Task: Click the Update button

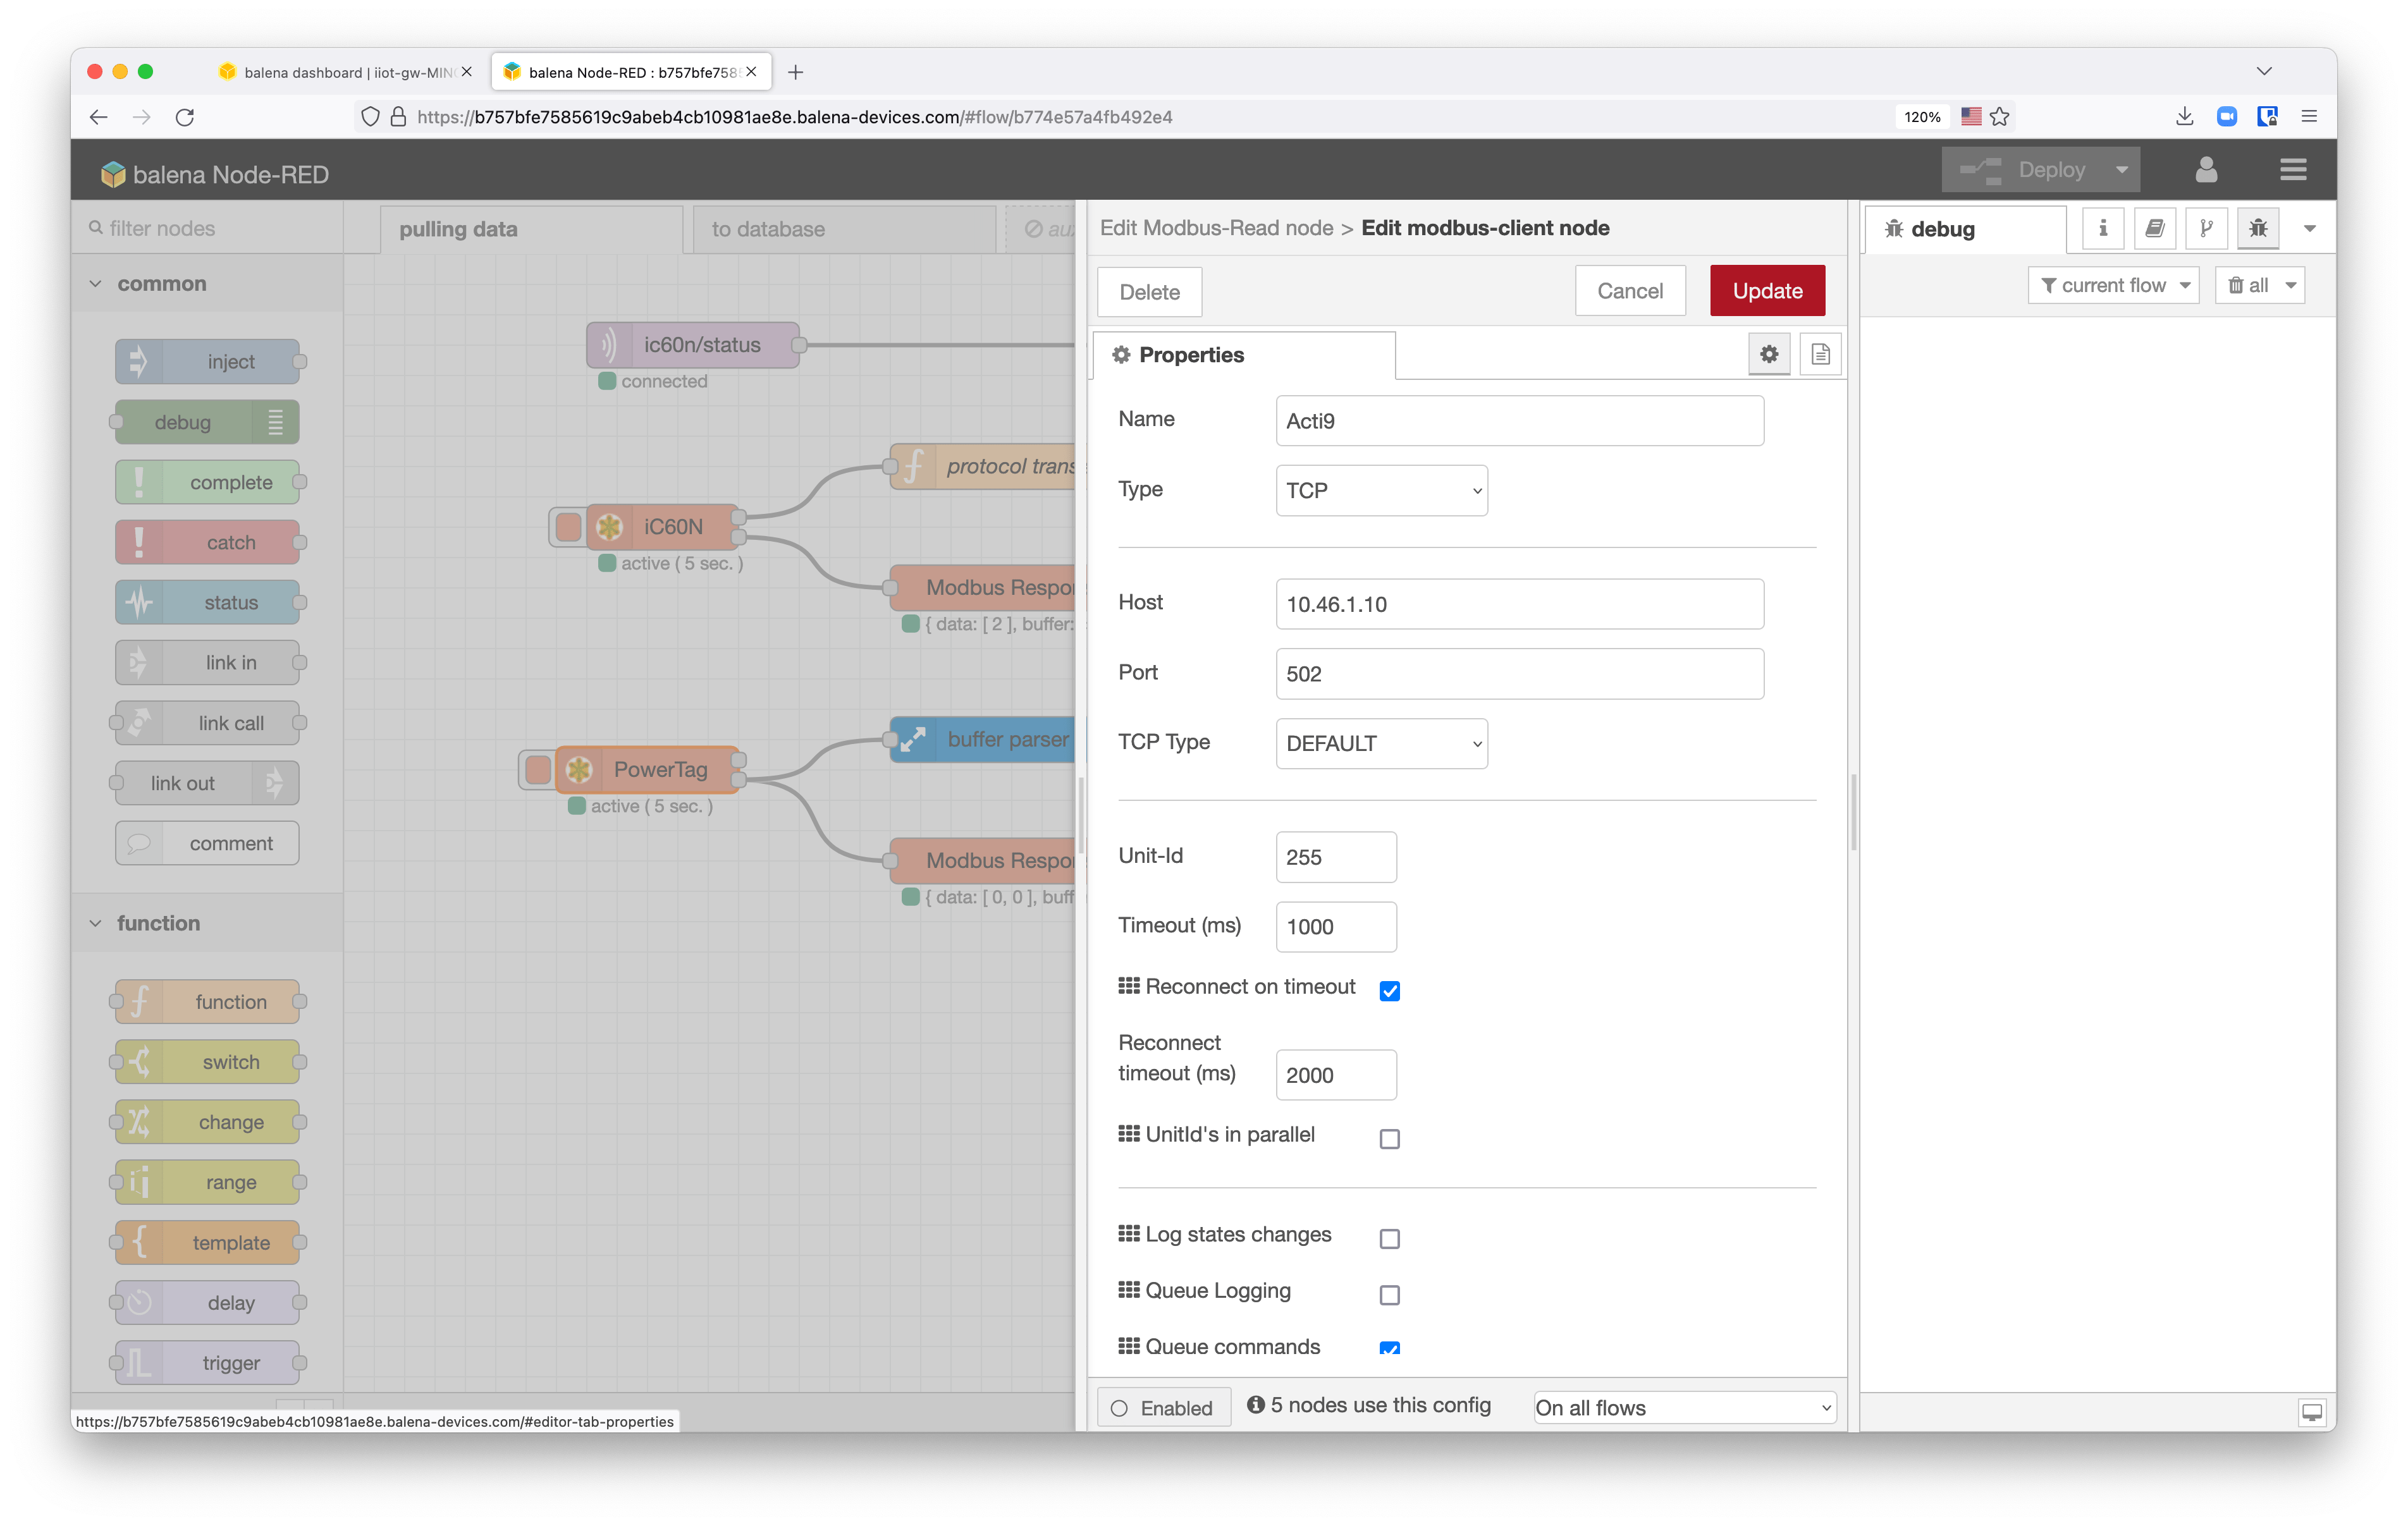Action: pos(1766,290)
